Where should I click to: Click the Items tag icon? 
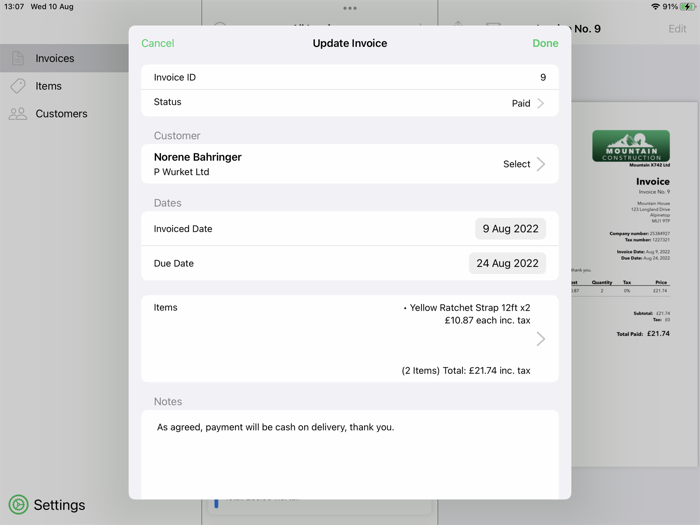coord(18,86)
